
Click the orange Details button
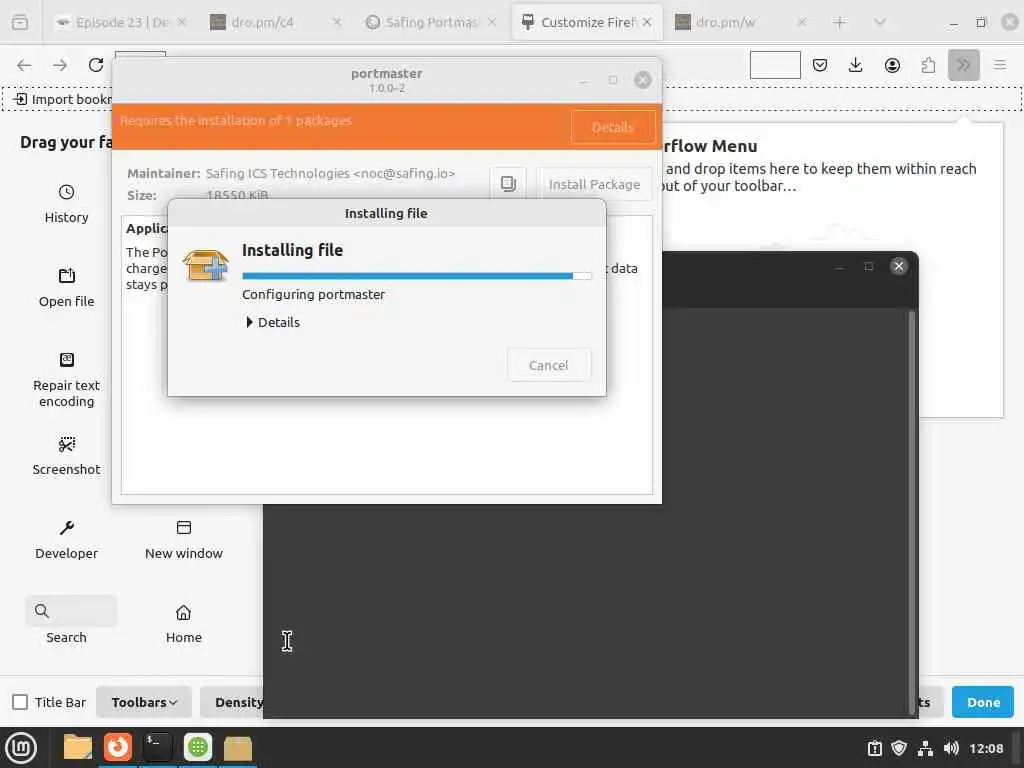click(x=613, y=127)
